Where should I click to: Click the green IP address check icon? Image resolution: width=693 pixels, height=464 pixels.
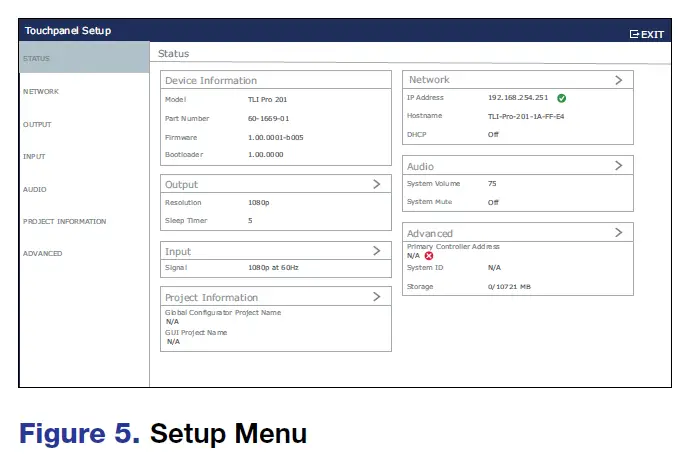click(x=561, y=98)
